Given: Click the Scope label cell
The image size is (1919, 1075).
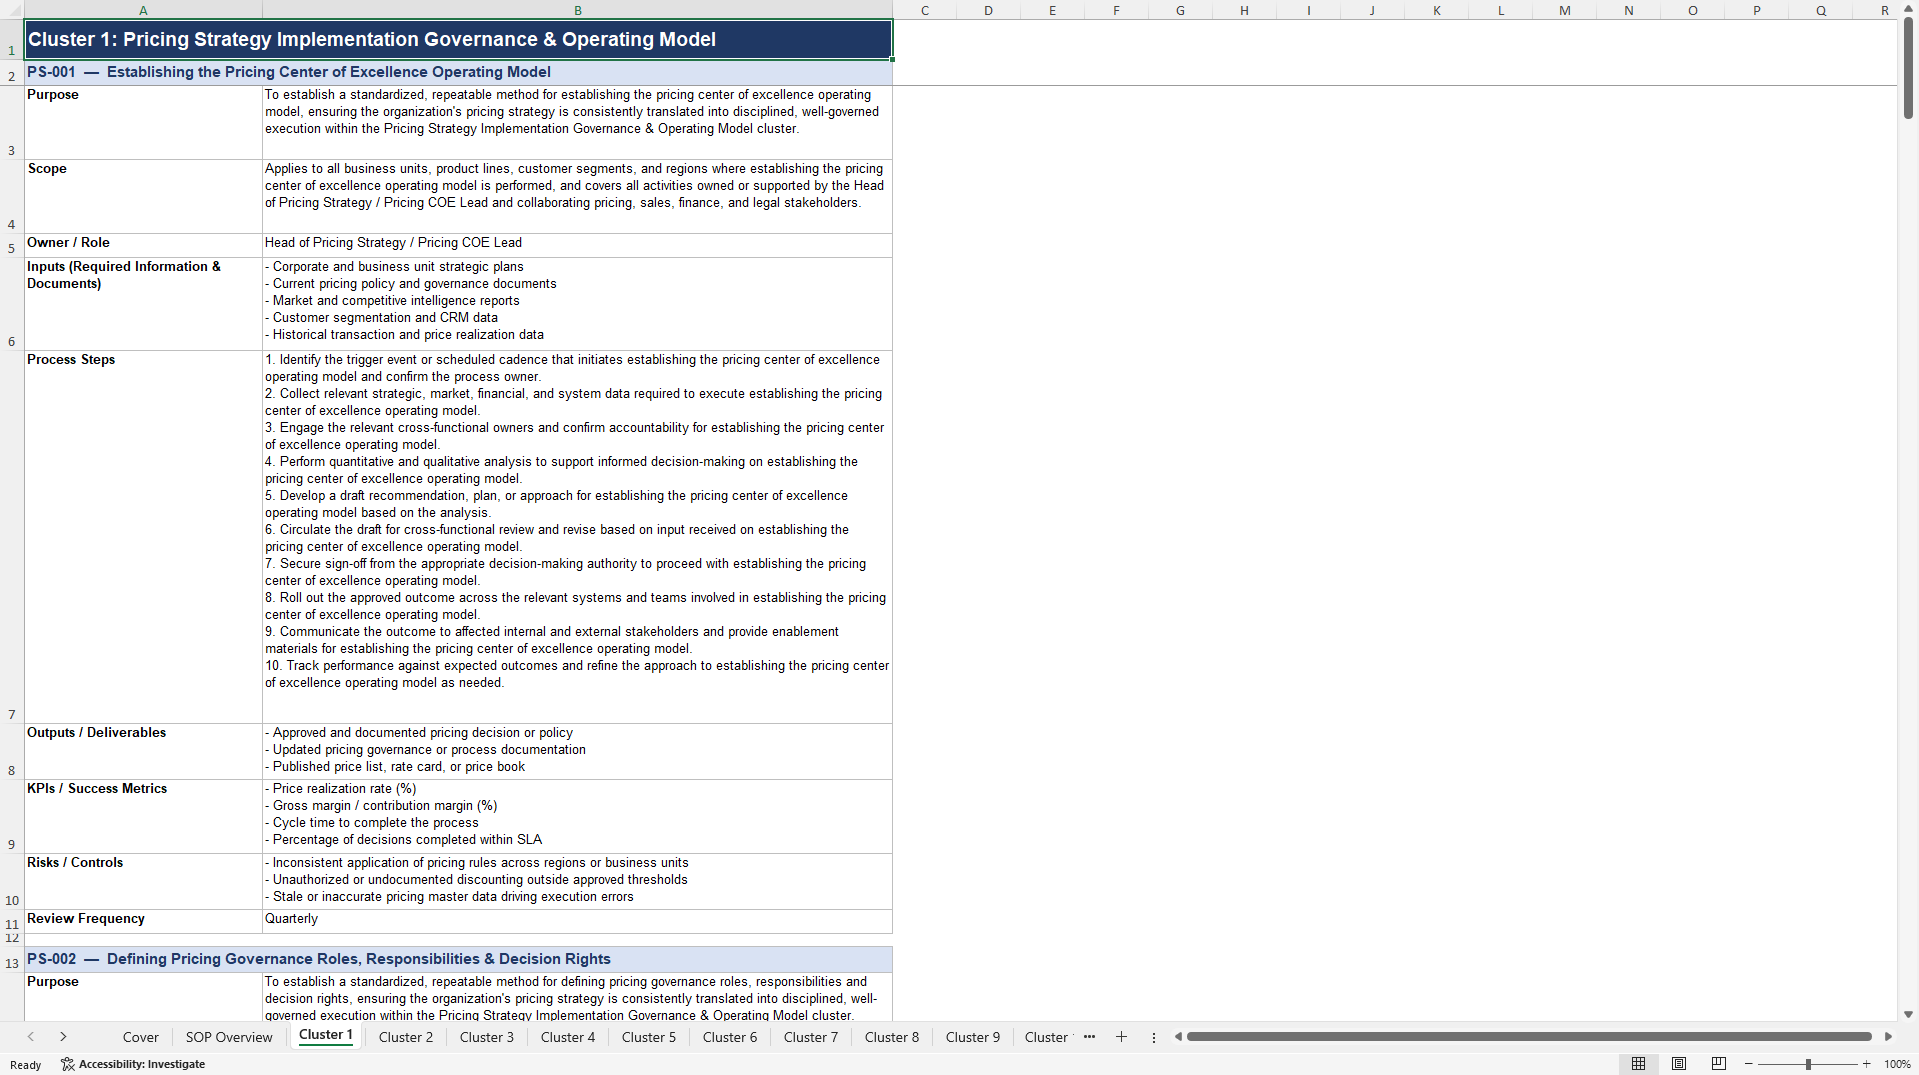Looking at the screenshot, I should 143,197.
